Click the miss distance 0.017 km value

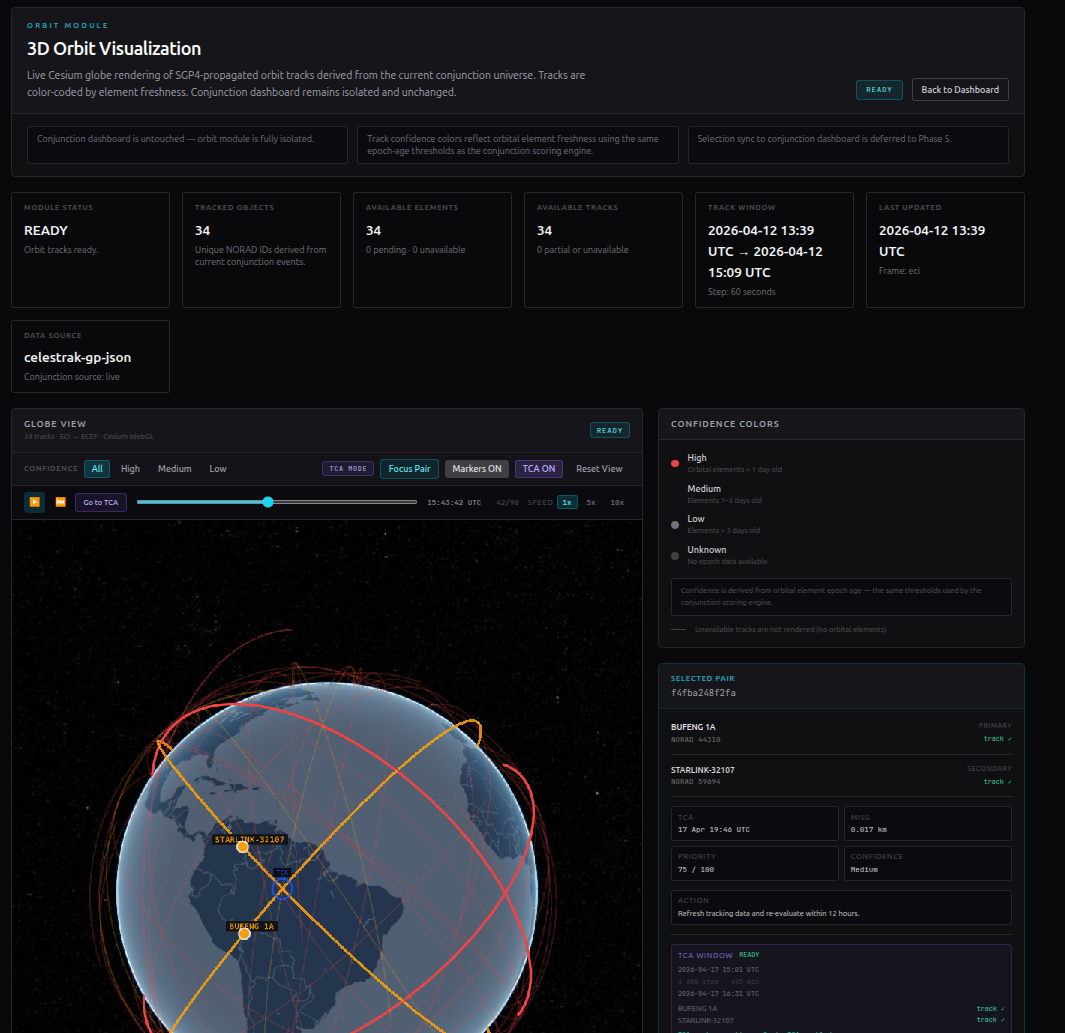pyautogui.click(x=869, y=830)
